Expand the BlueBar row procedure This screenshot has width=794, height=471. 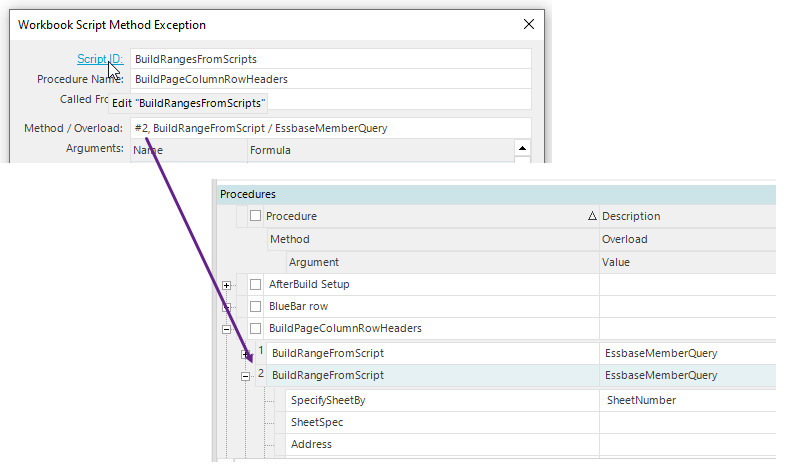(226, 307)
